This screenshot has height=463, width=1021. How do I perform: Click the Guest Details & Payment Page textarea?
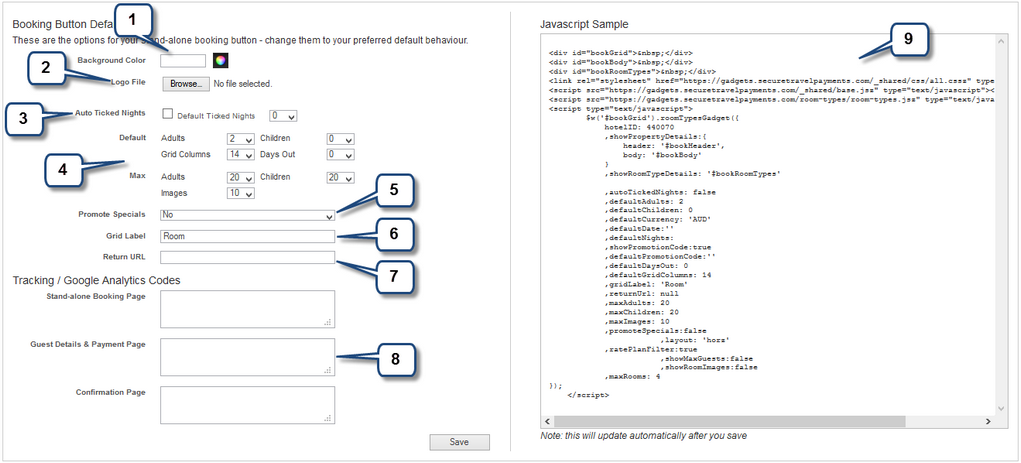point(247,357)
